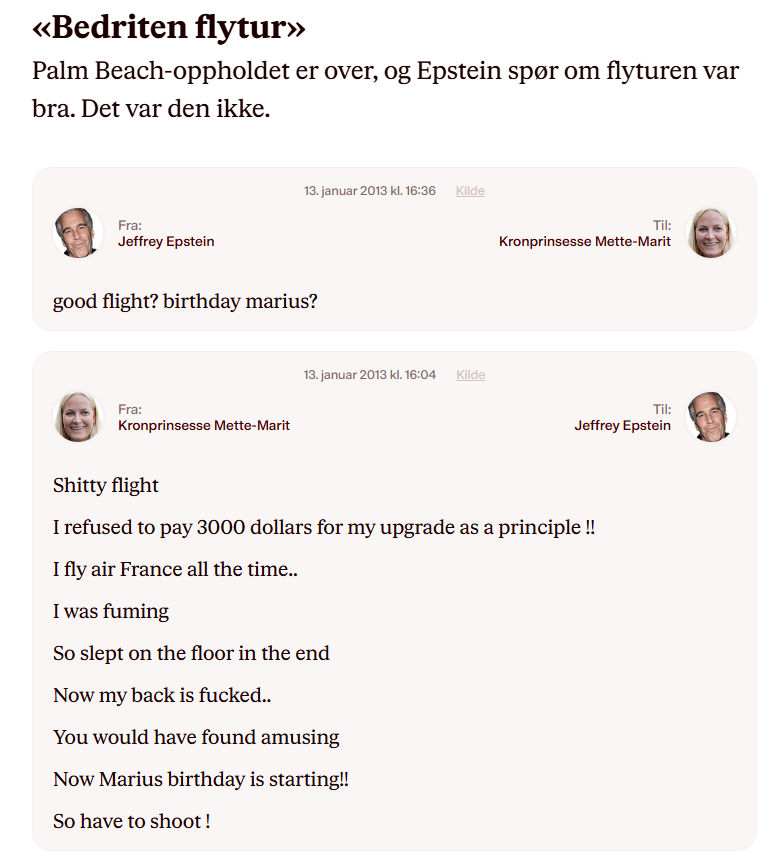Select sender name Jeffrey Epstein under "Fra:"

coord(166,242)
